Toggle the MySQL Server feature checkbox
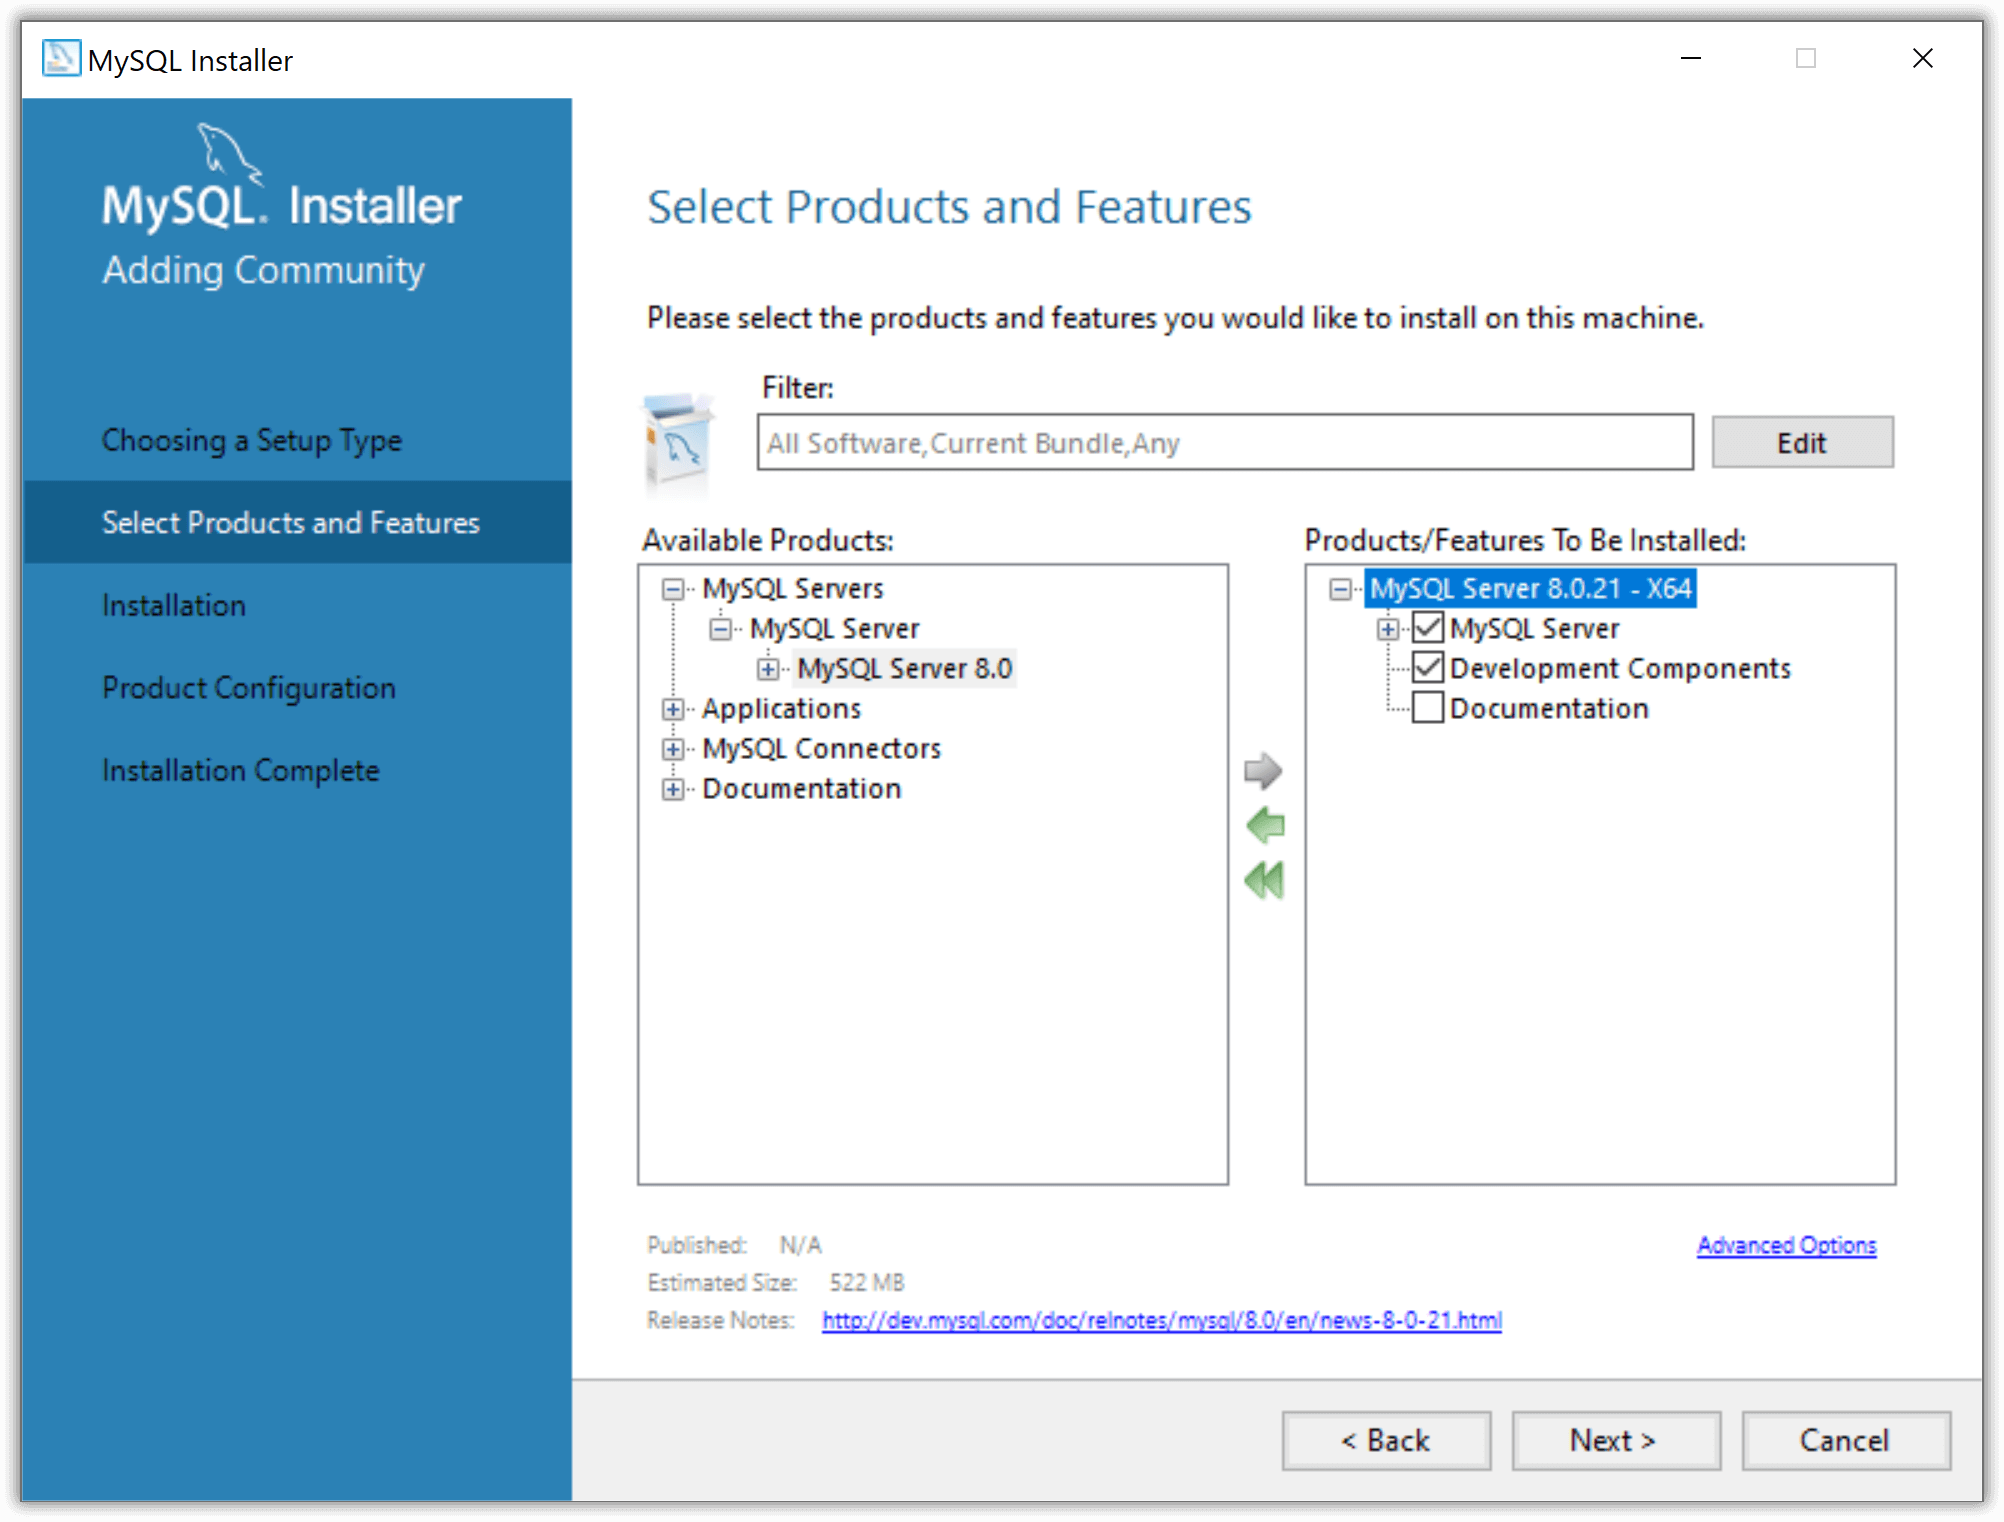Viewport: 2004px width, 1522px height. [1428, 628]
